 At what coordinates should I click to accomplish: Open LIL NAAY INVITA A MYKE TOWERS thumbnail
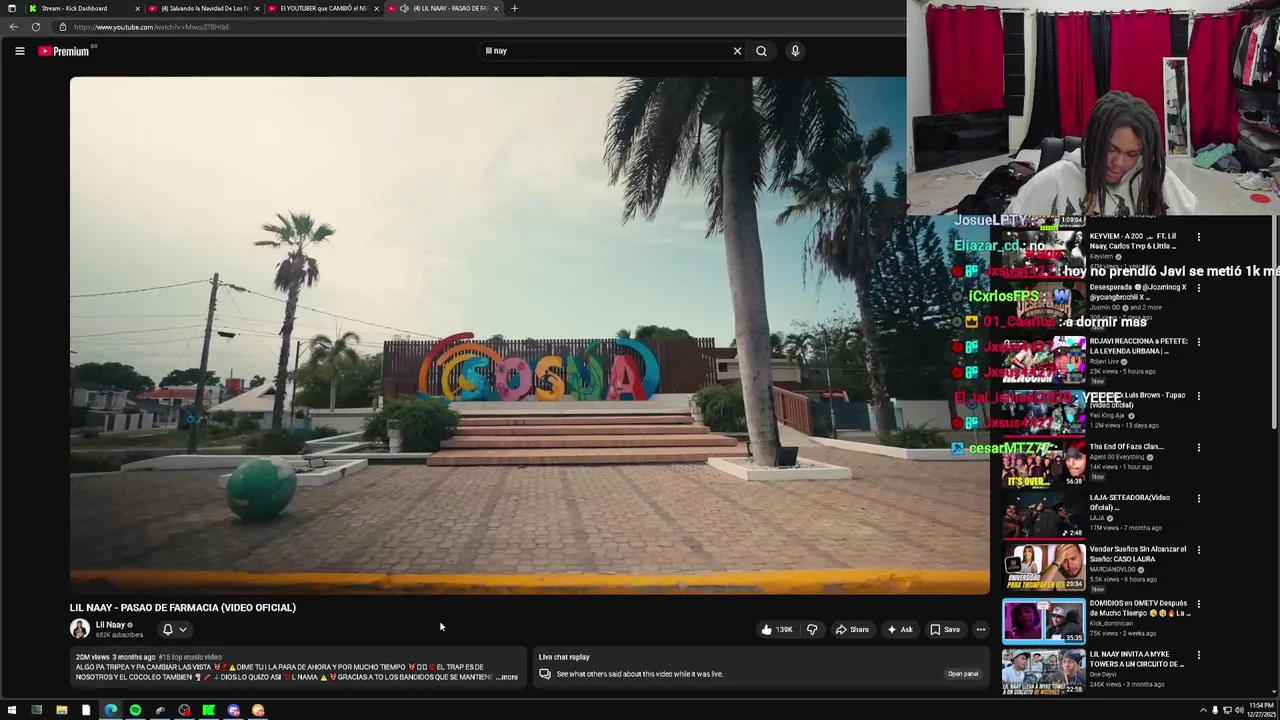1043,672
